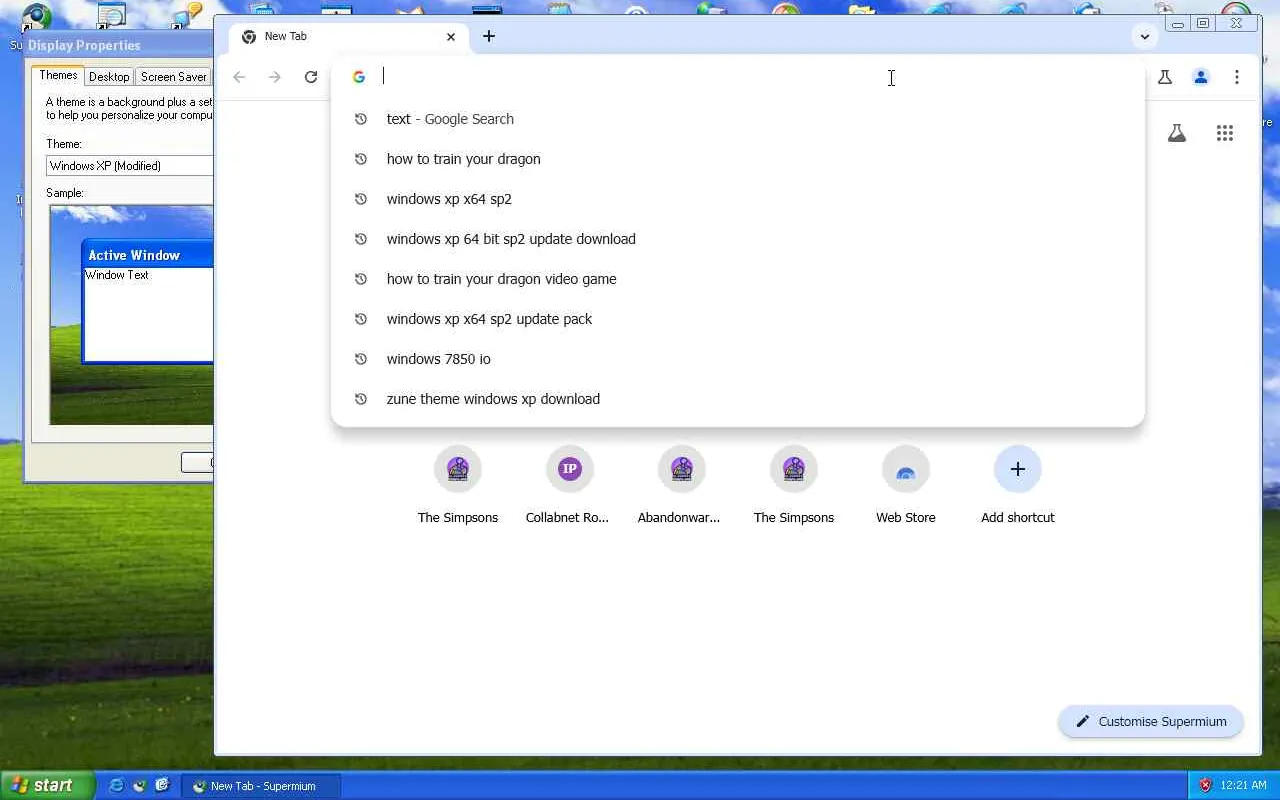Click the Google logo in the address bar

tap(359, 77)
